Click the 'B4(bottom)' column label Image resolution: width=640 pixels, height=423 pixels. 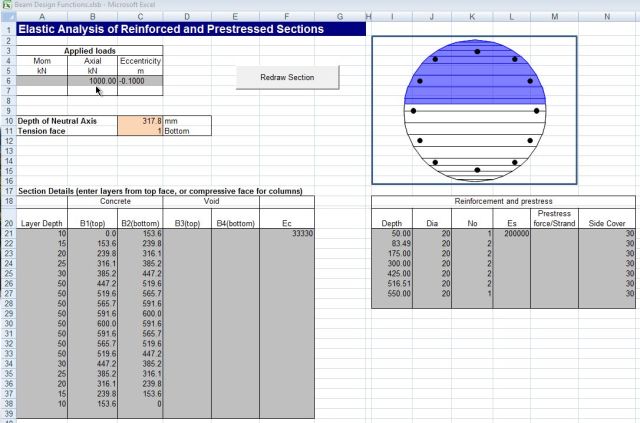coord(236,223)
